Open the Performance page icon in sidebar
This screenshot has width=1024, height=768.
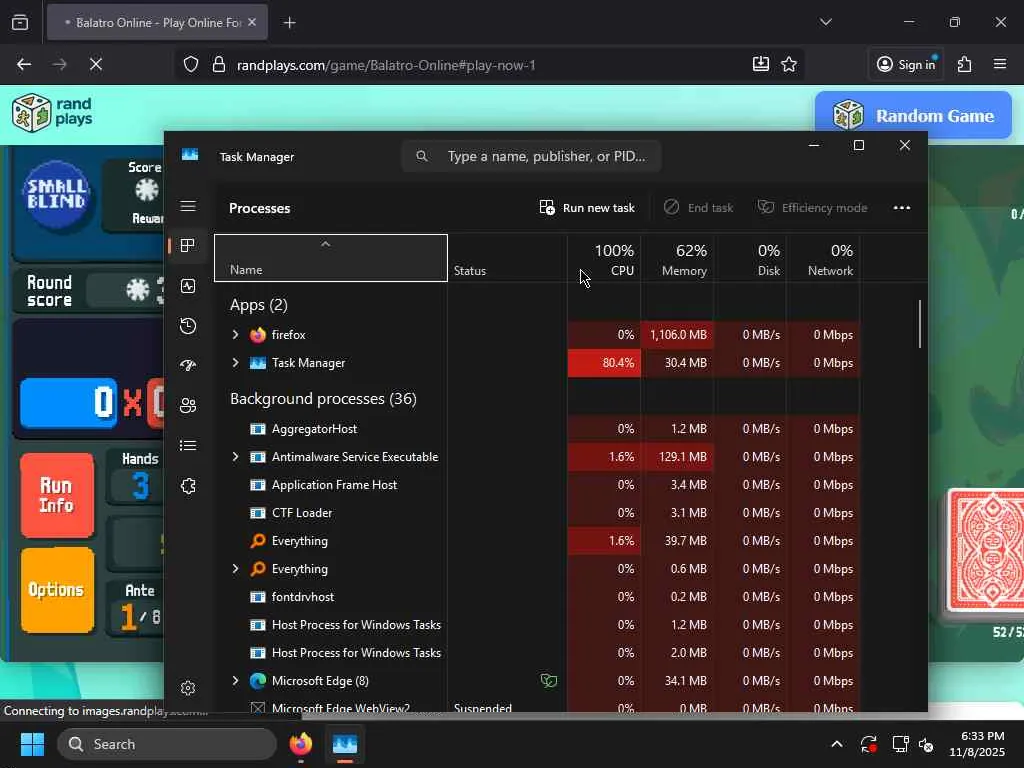(188, 286)
